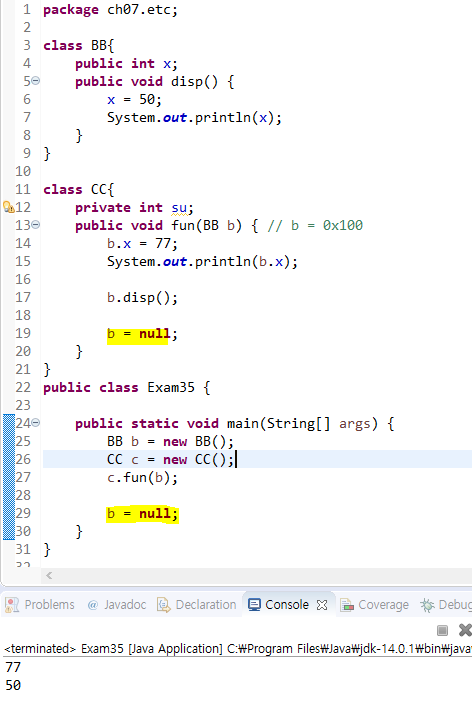Click the Javadoc @ icon
The image size is (472, 727).
click(x=93, y=605)
